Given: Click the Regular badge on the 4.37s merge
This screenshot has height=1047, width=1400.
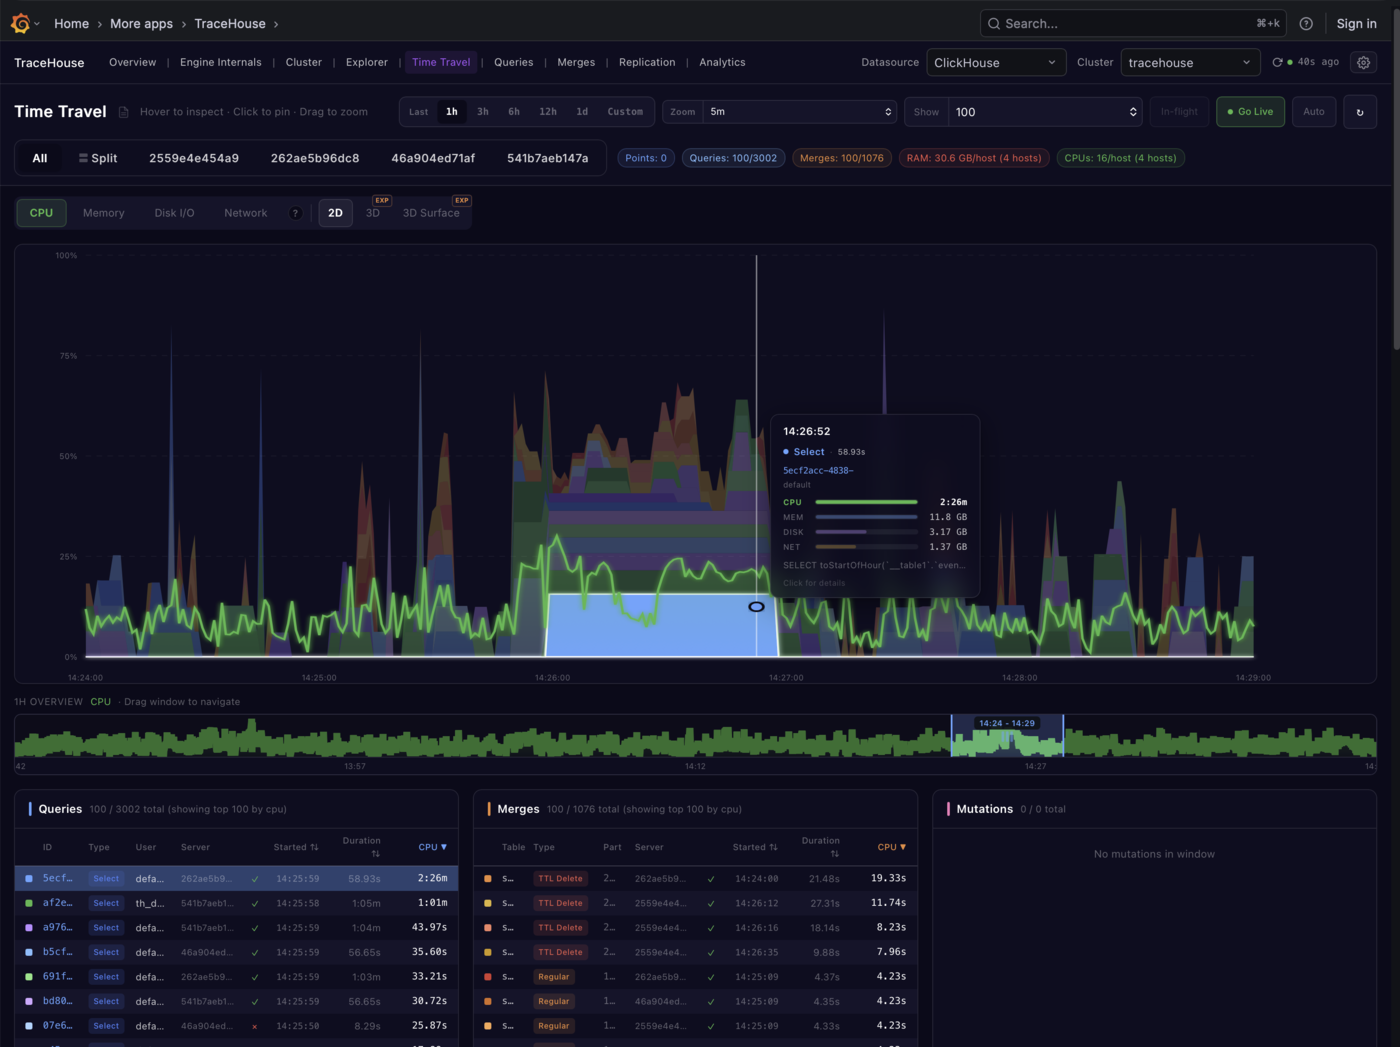Looking at the screenshot, I should tap(553, 977).
